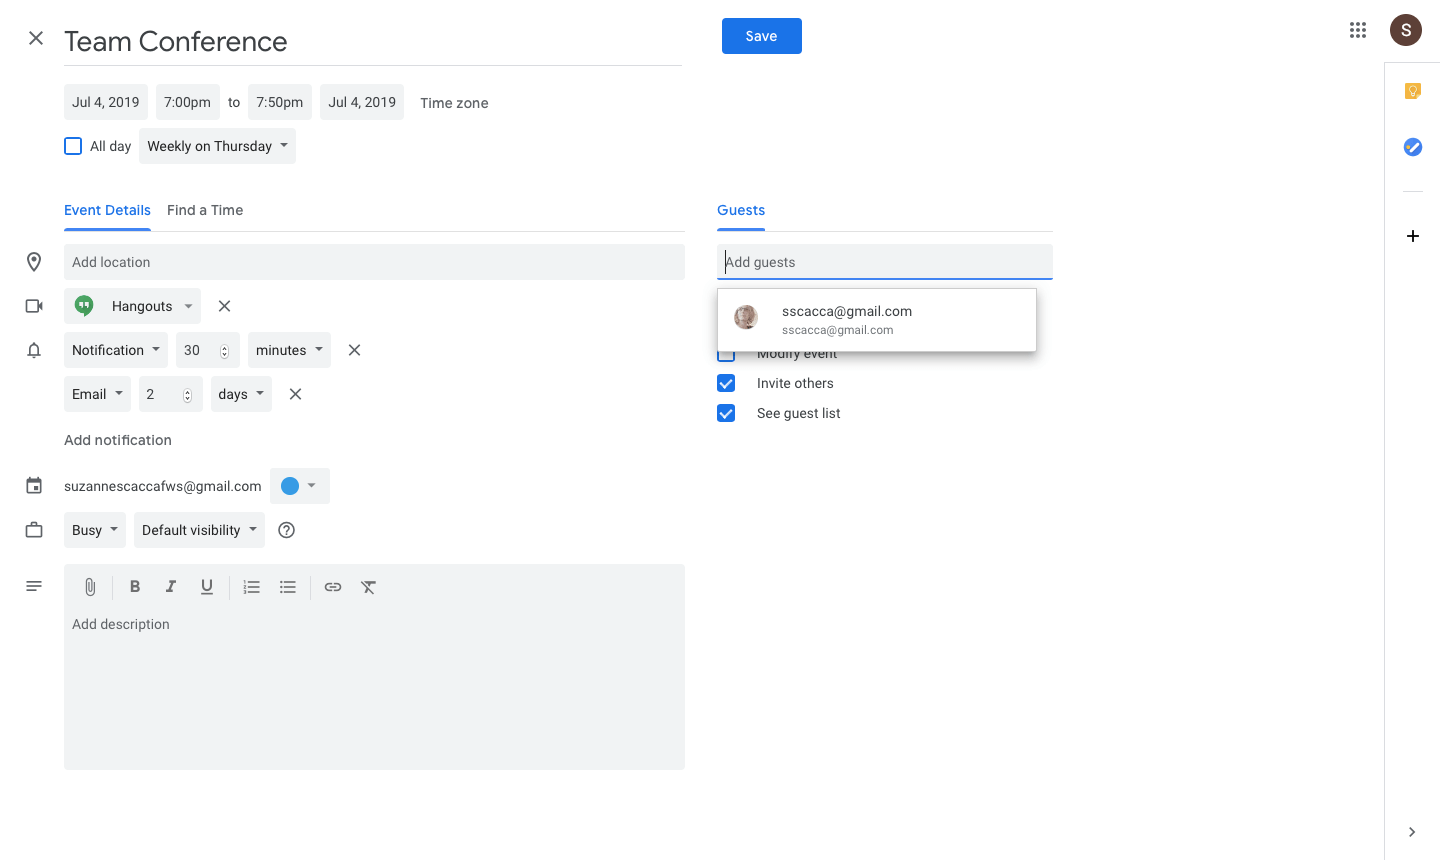1440x860 pixels.
Task: Open the Google apps grid
Action: [1358, 30]
